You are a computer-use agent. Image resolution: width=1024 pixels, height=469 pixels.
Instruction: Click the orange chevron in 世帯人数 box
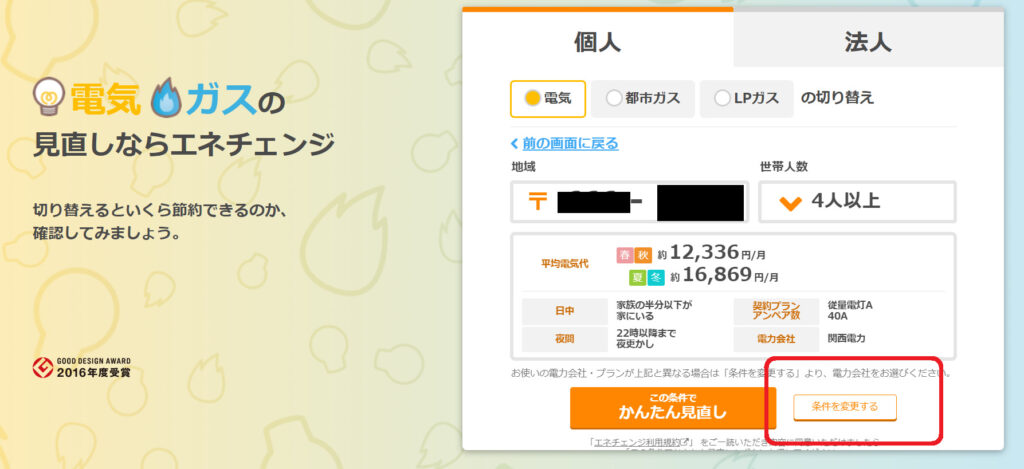[x=790, y=202]
